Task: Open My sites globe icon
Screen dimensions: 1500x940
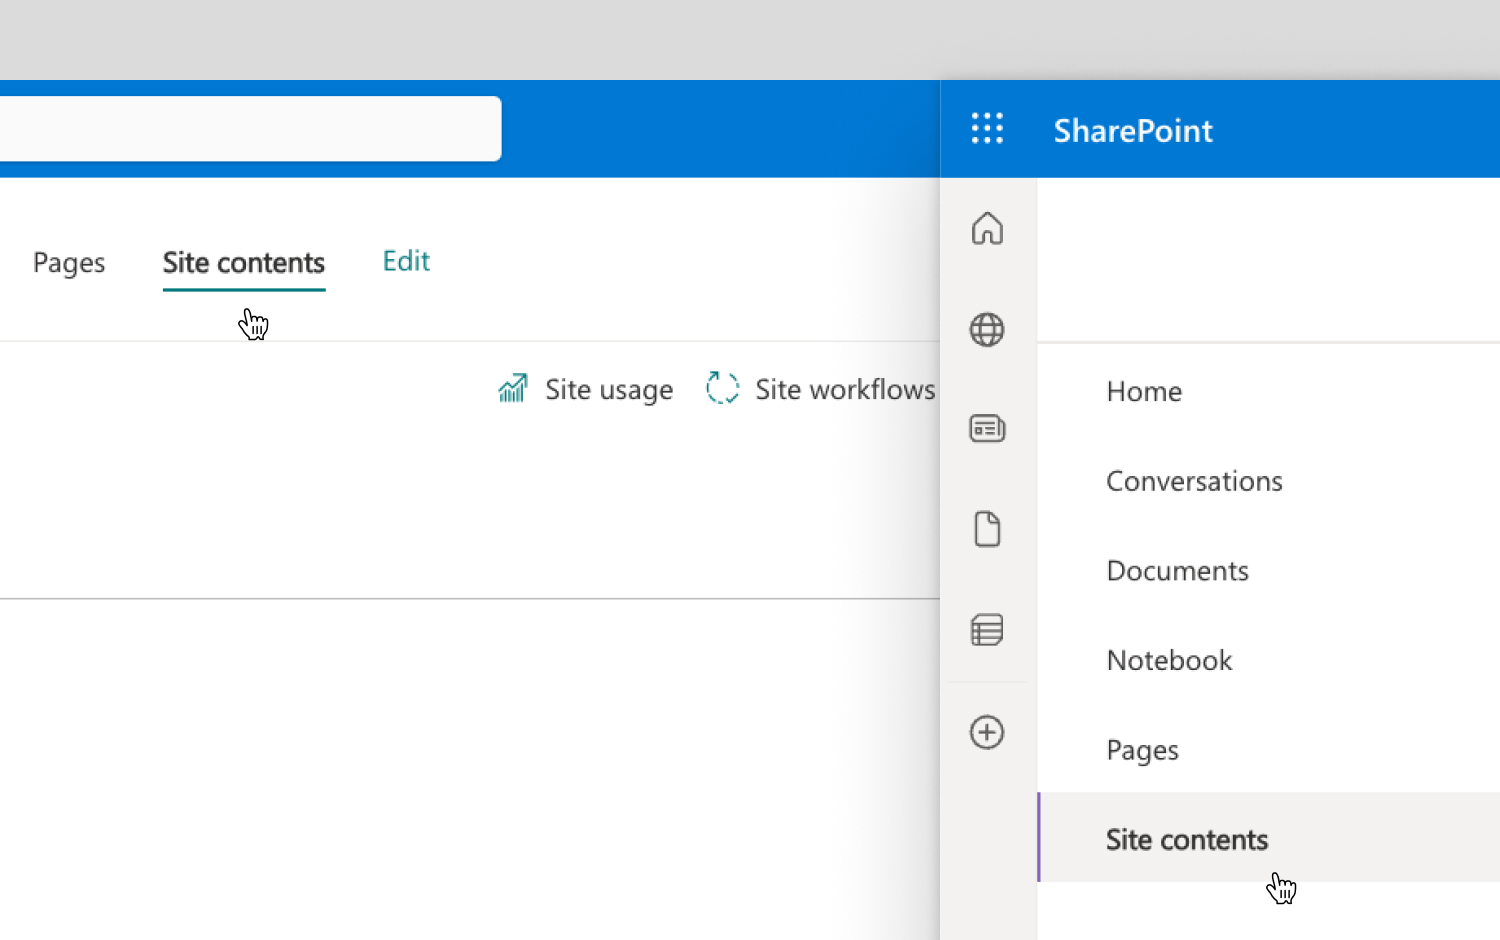Action: point(987,329)
